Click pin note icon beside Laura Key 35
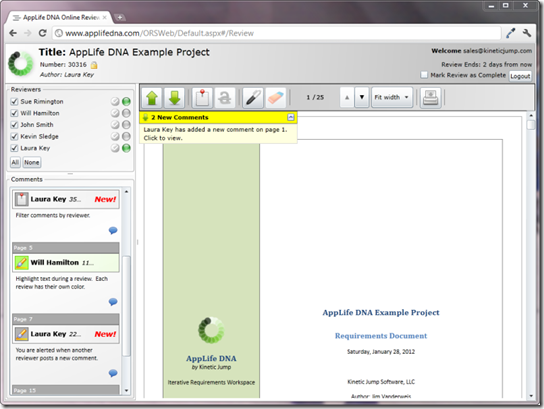 coord(22,199)
